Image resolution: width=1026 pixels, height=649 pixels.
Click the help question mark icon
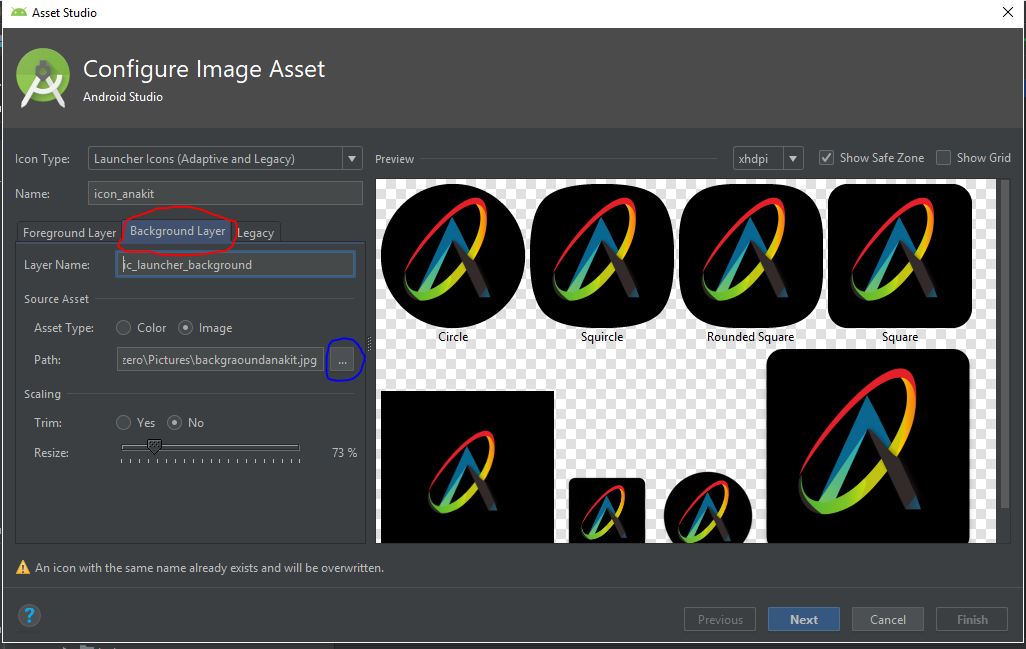click(29, 615)
